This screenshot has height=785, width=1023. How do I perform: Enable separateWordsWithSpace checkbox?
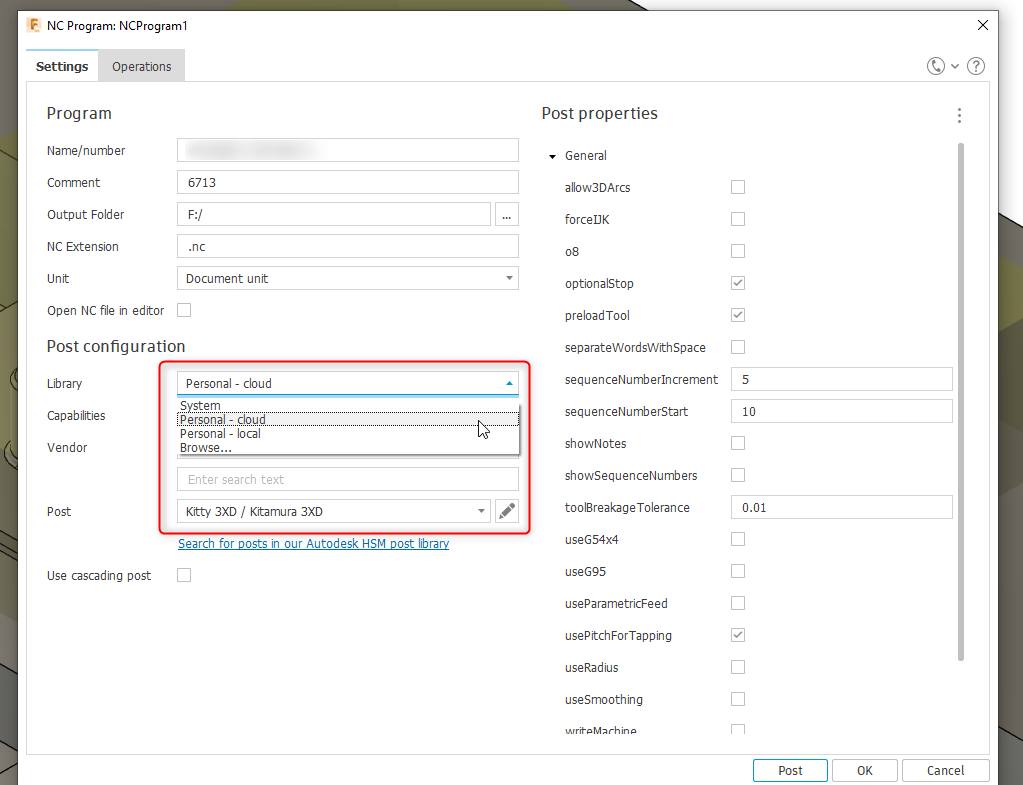pyautogui.click(x=738, y=347)
